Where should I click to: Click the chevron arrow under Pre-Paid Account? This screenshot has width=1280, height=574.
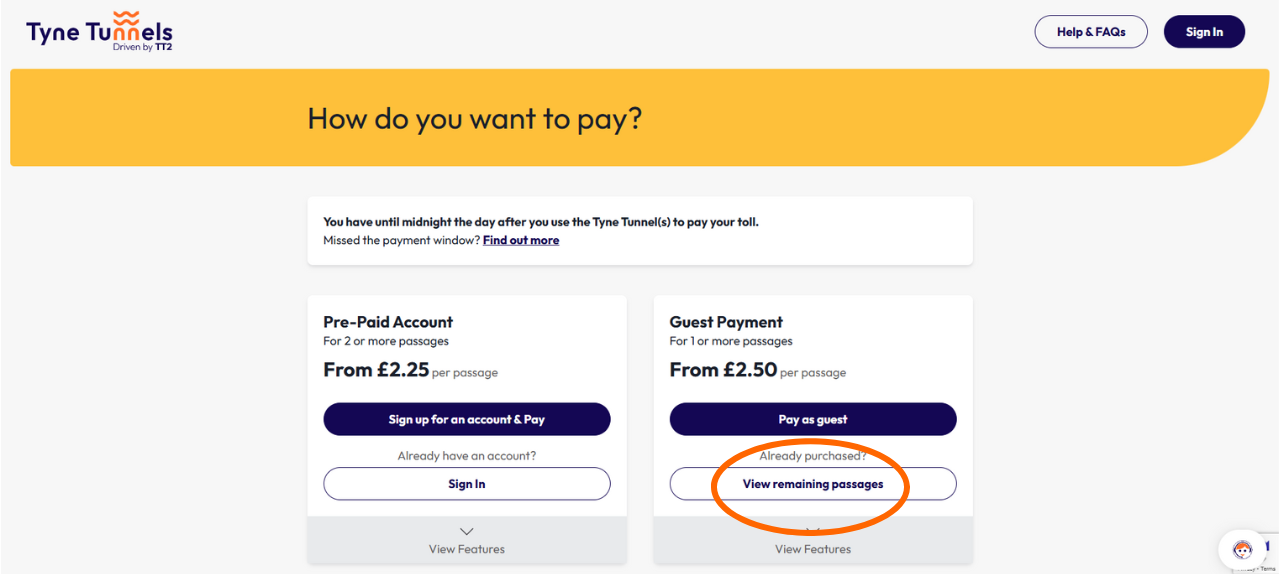[x=466, y=531]
